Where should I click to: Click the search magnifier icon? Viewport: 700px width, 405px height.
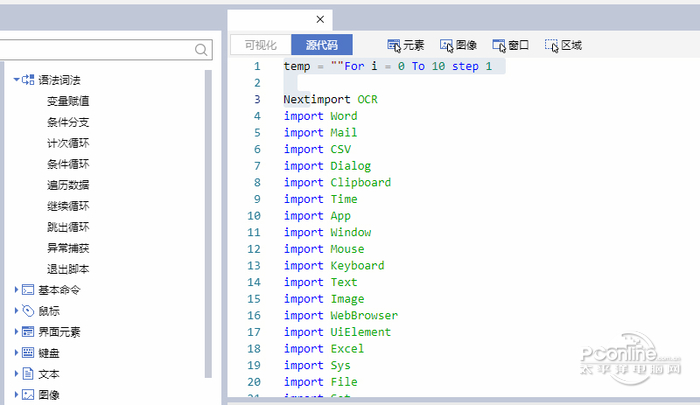click(201, 50)
